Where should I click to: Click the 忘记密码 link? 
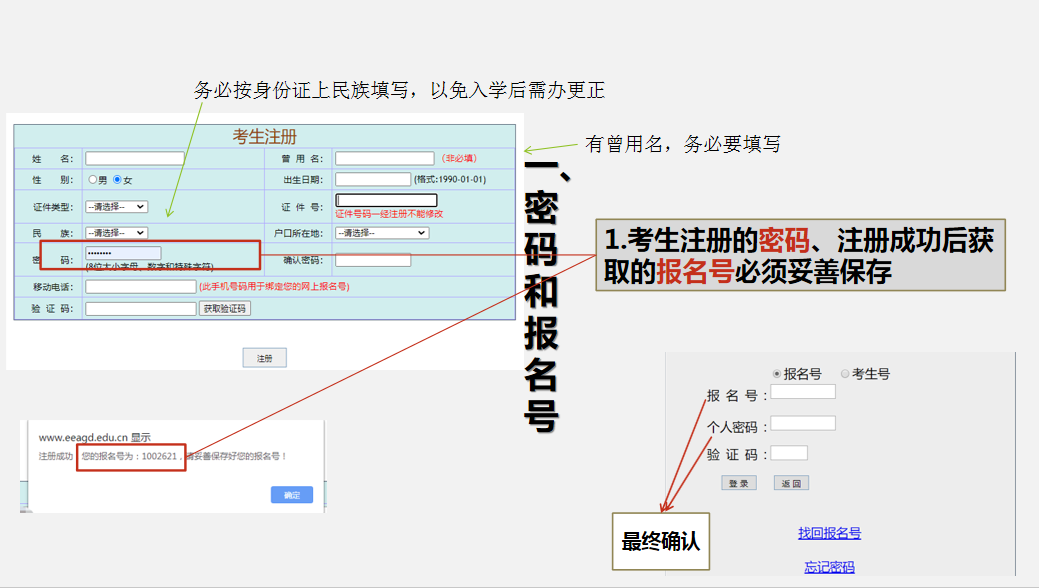coord(827,566)
